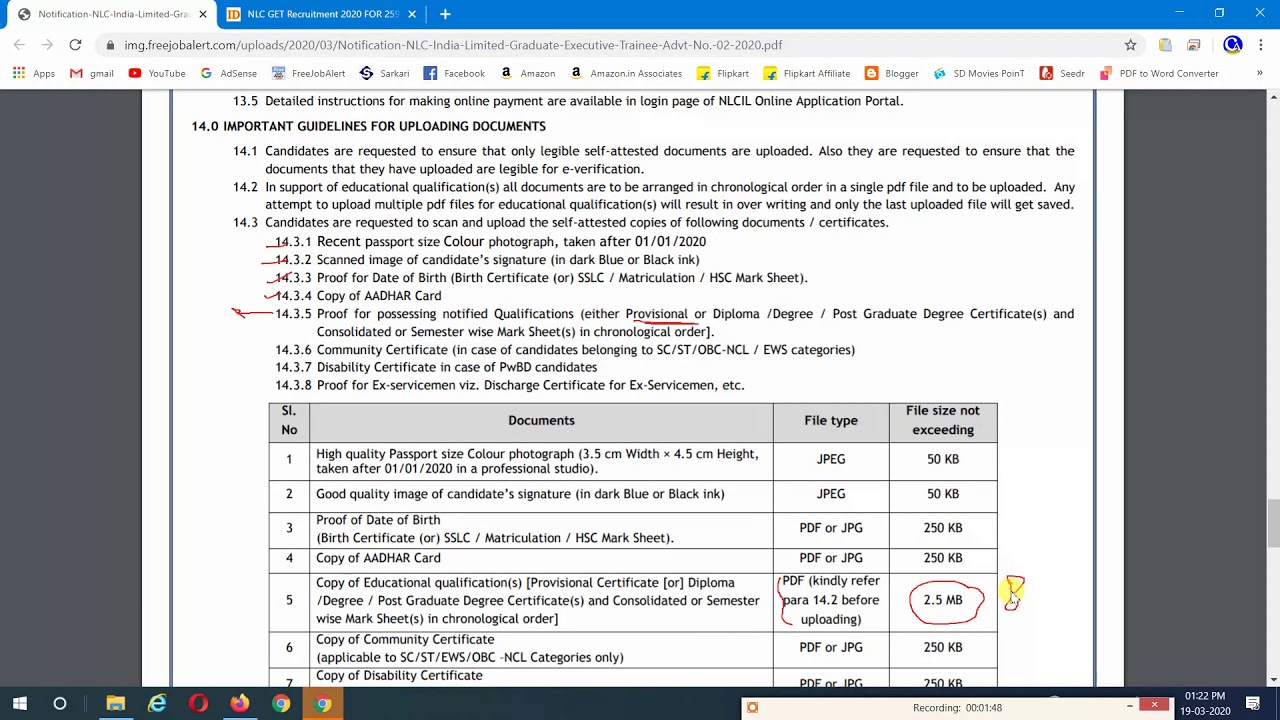Open the Blogger bookmark
The image size is (1280, 720).
[892, 73]
